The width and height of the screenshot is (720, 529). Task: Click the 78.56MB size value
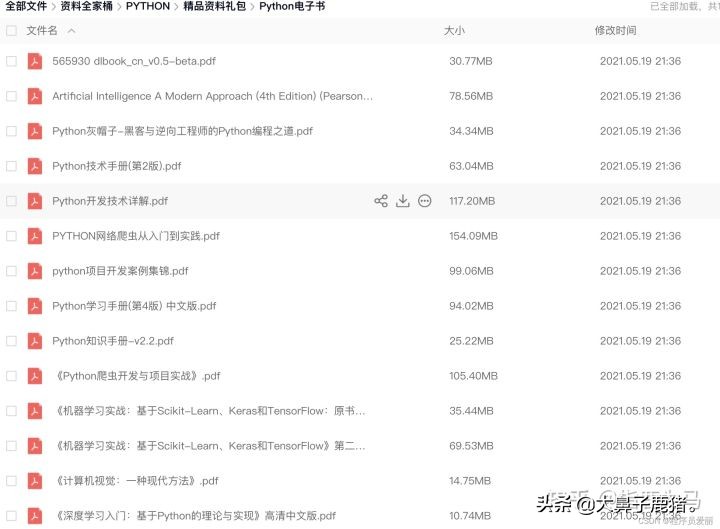pos(471,96)
